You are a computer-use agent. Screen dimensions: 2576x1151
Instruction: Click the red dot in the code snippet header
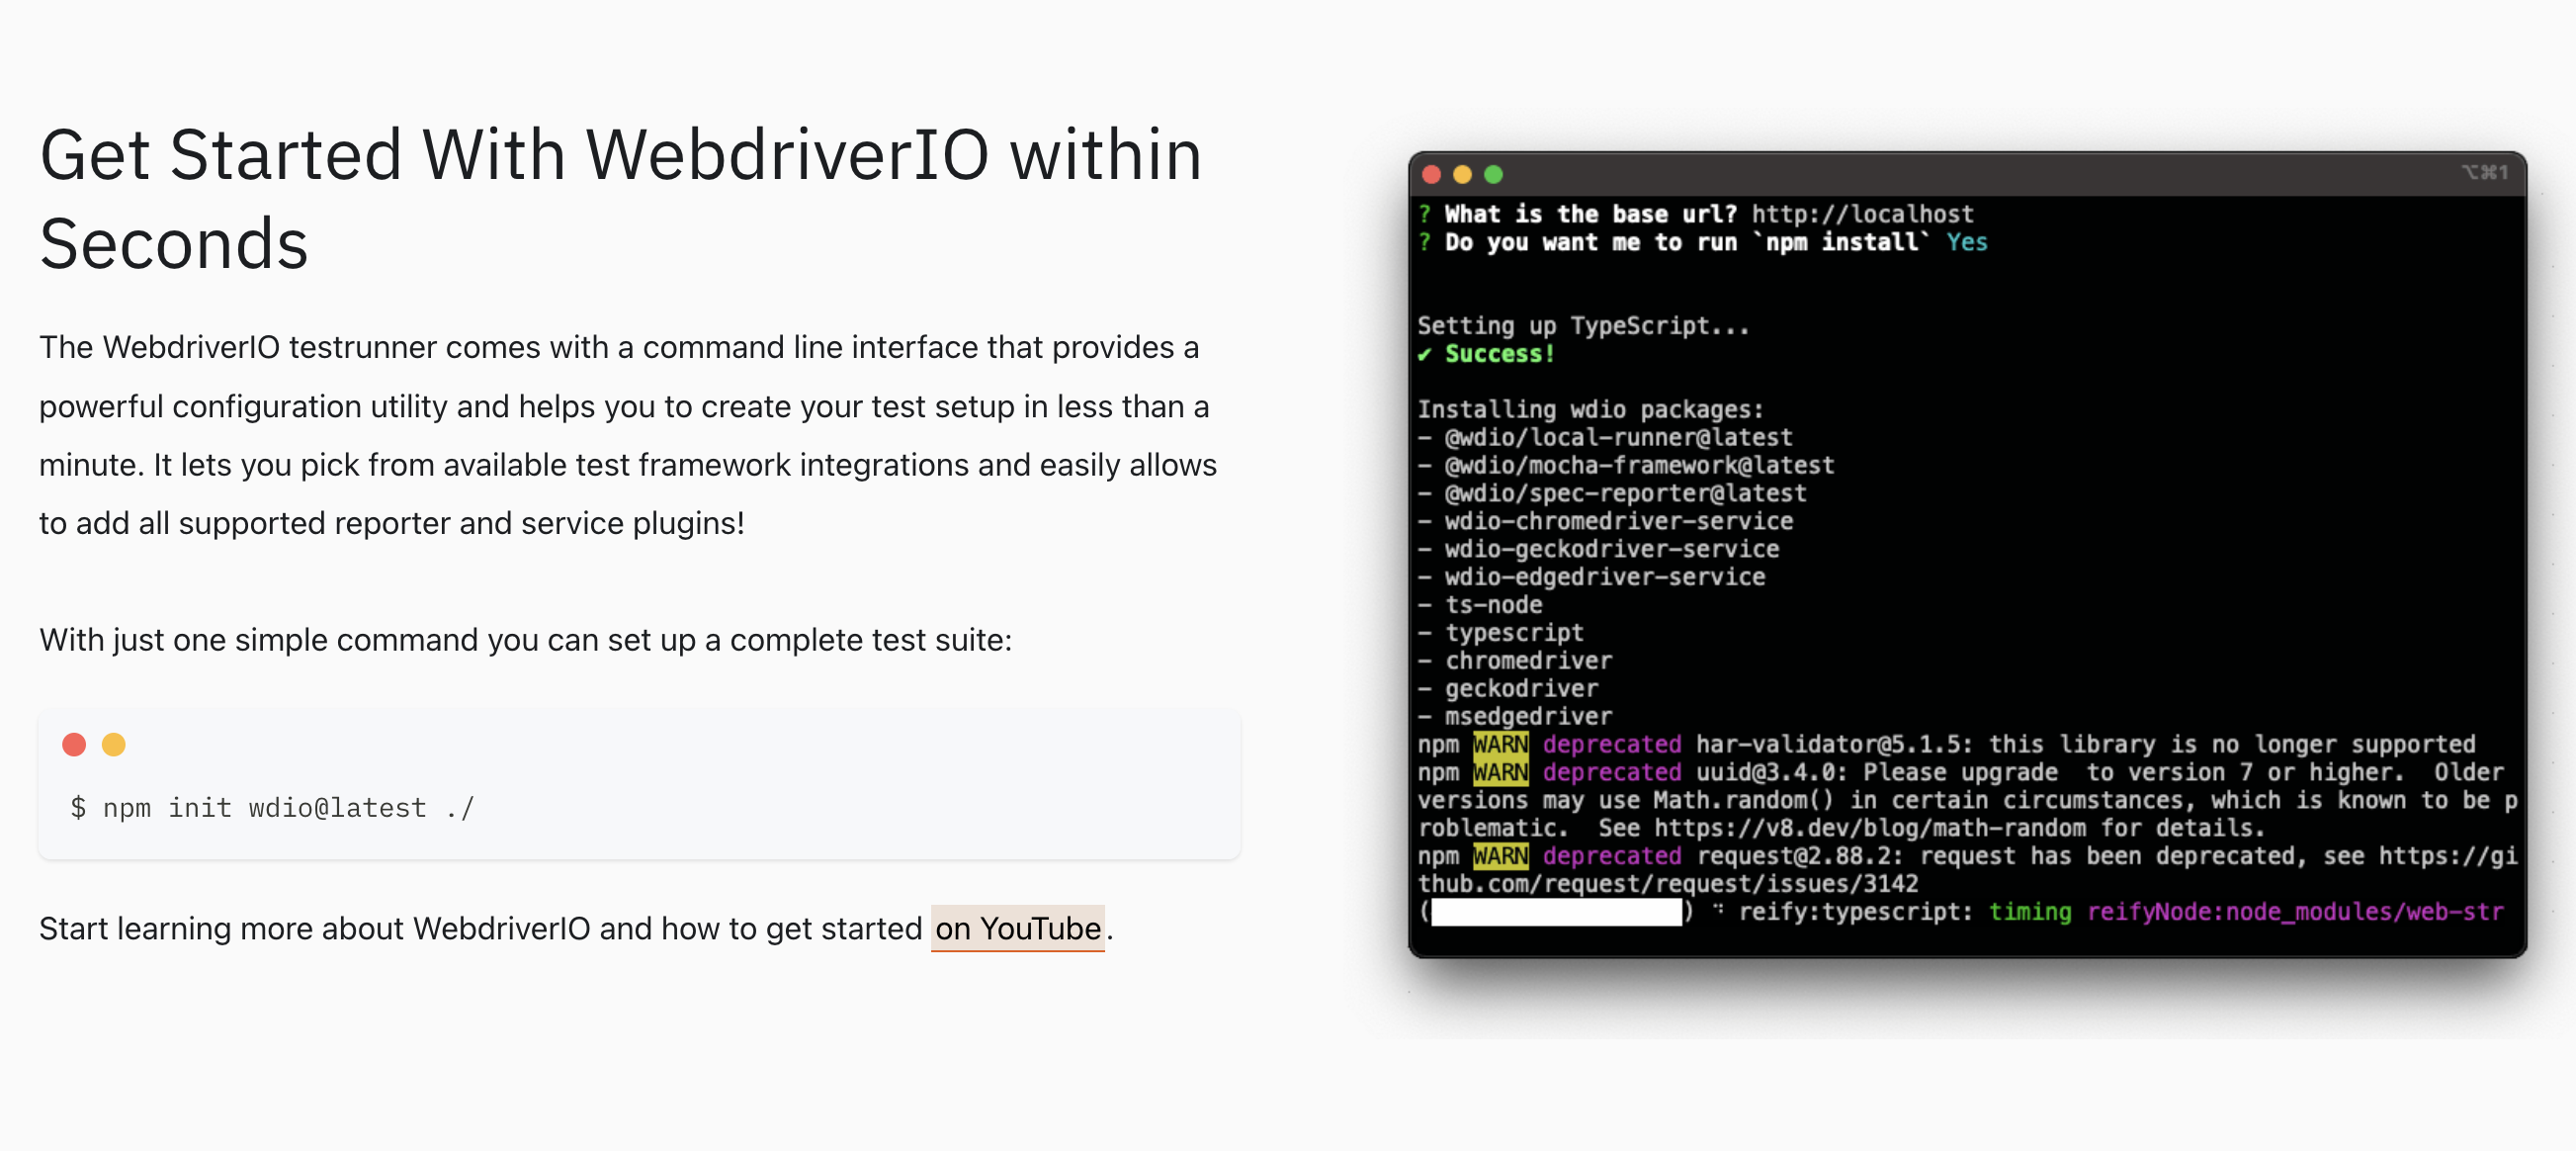(74, 744)
